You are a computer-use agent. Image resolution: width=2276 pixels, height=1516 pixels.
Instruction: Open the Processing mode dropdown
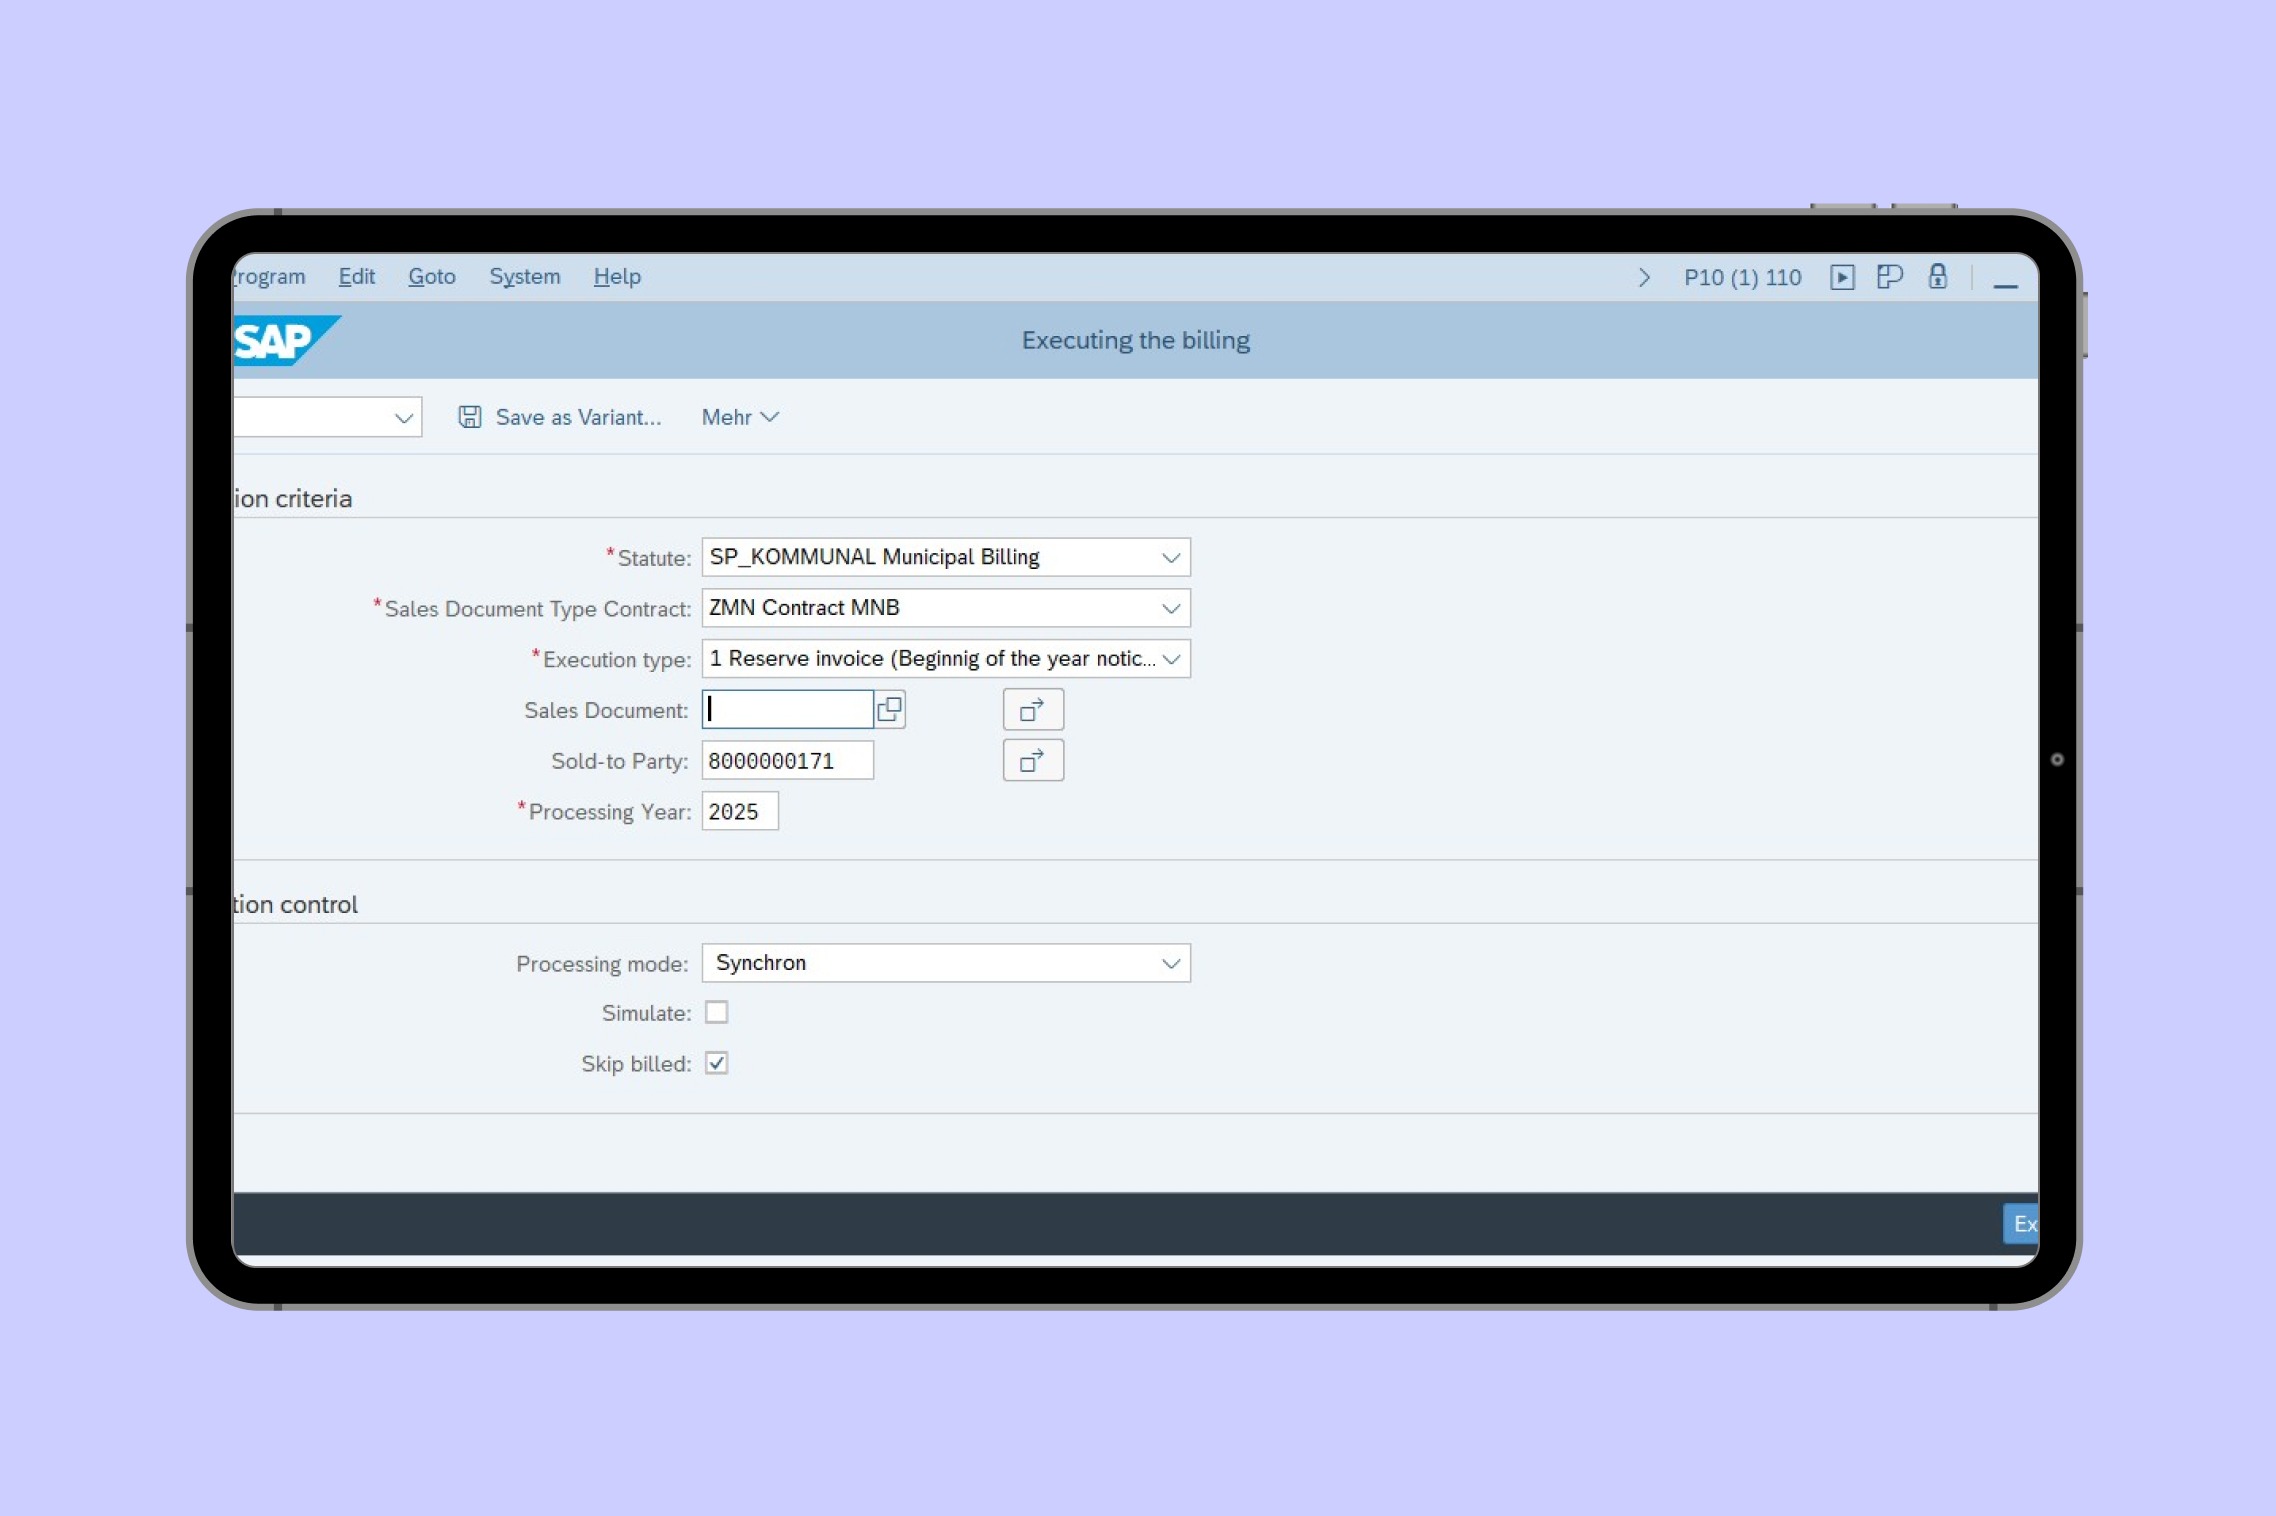1170,964
